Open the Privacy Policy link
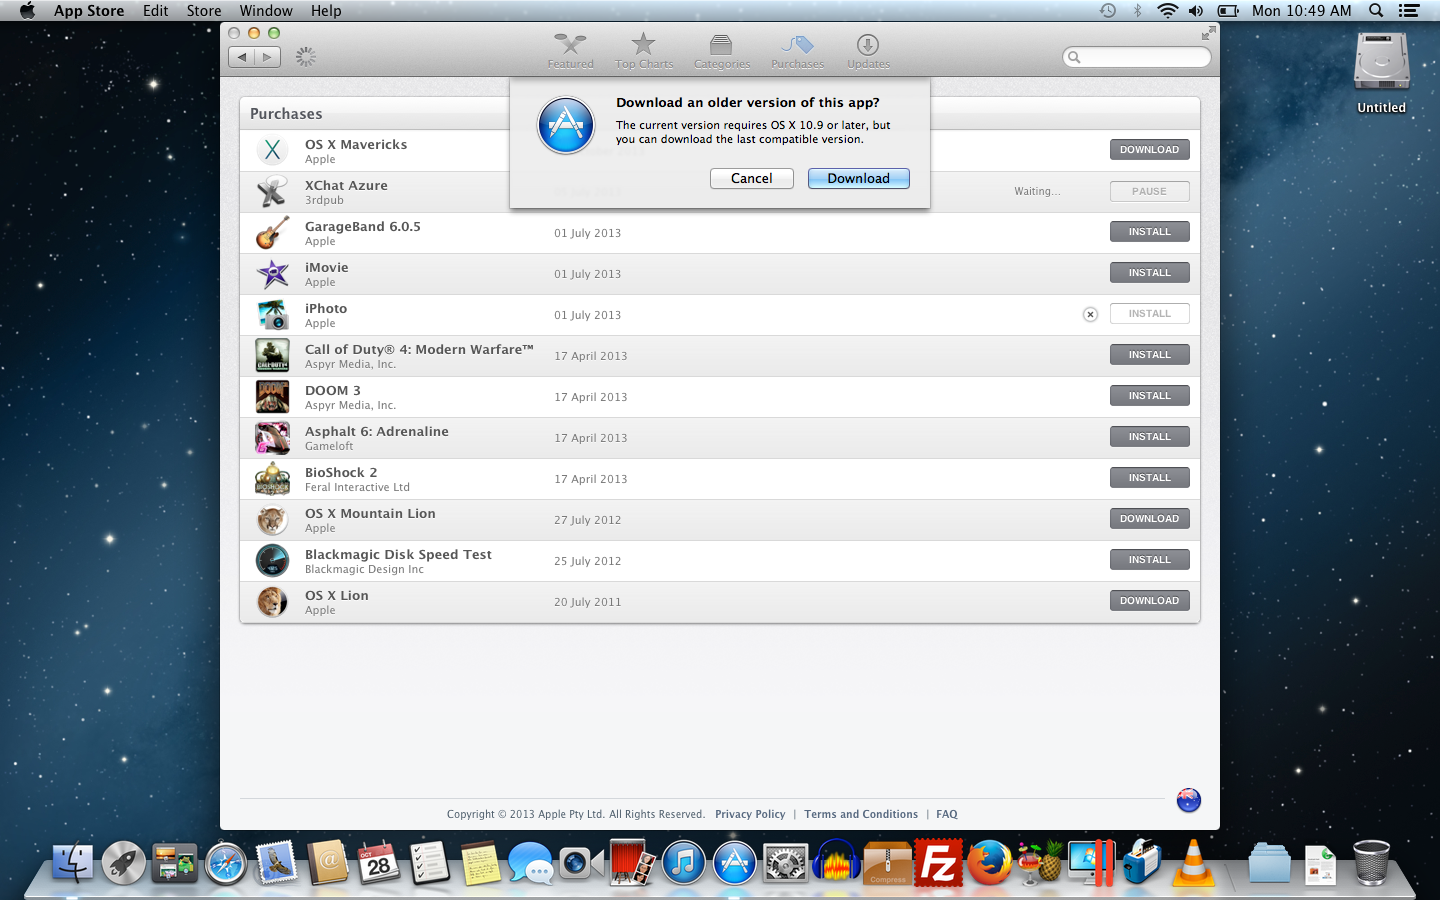 (750, 814)
